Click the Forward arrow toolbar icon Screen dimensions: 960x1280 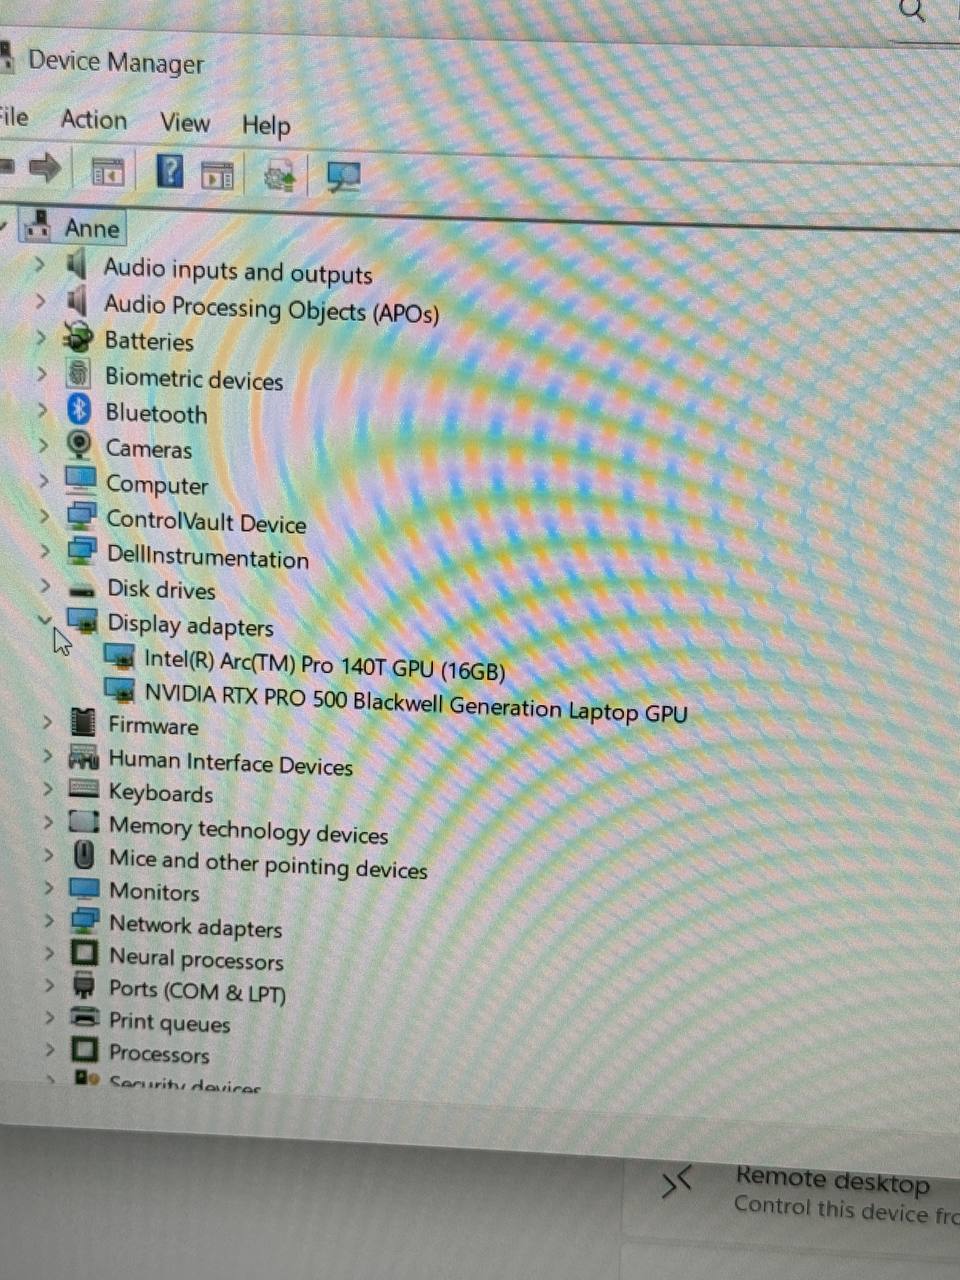click(44, 167)
